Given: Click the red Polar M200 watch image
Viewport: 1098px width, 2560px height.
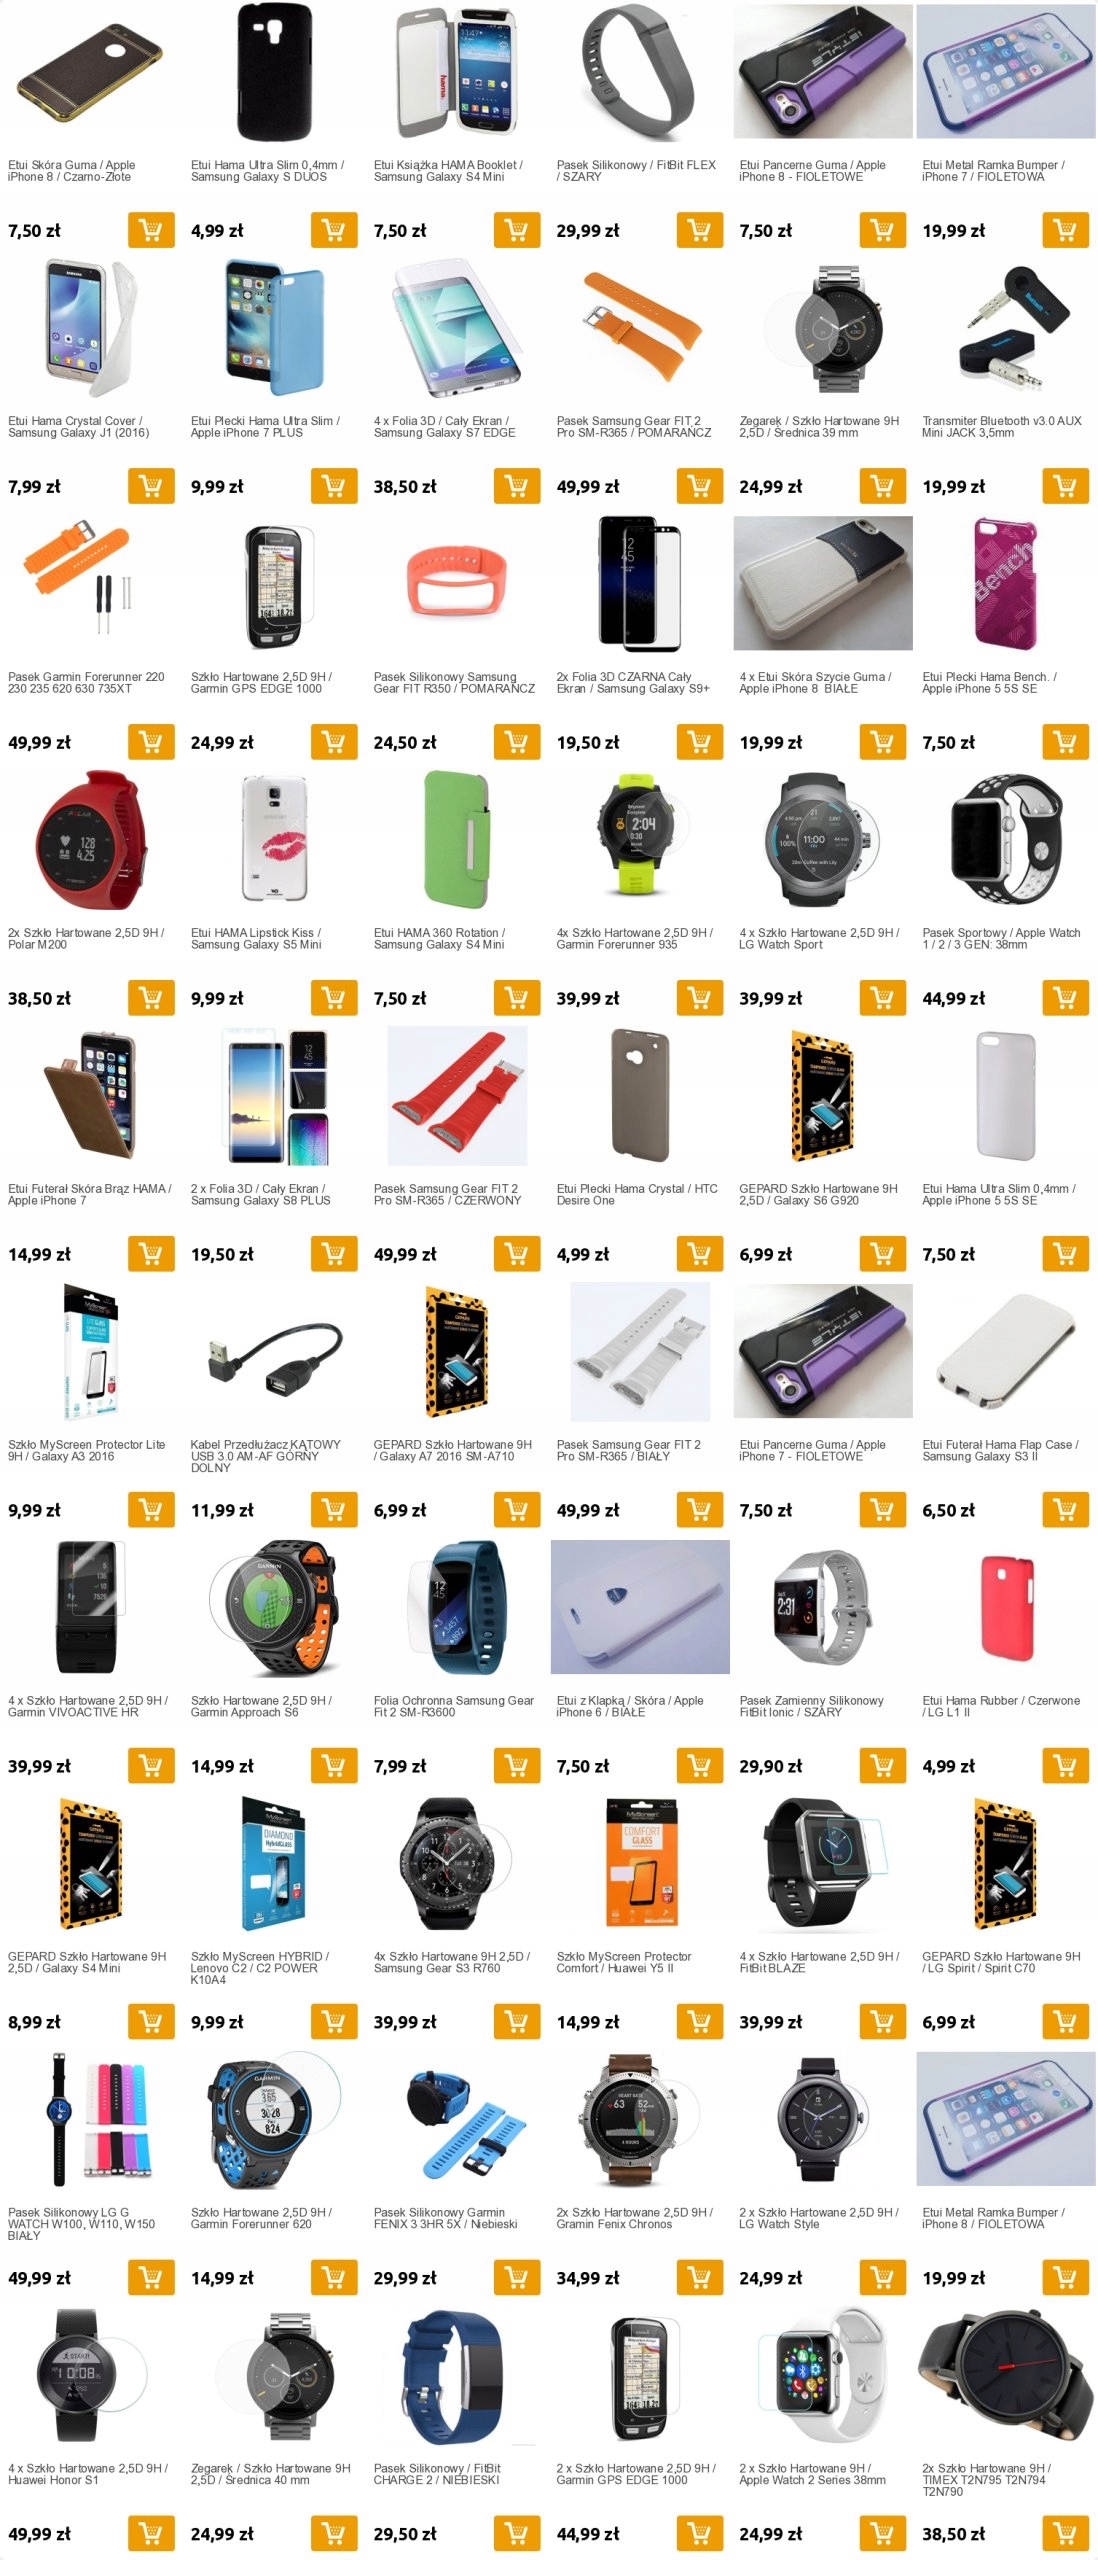Looking at the screenshot, I should coord(91,837).
